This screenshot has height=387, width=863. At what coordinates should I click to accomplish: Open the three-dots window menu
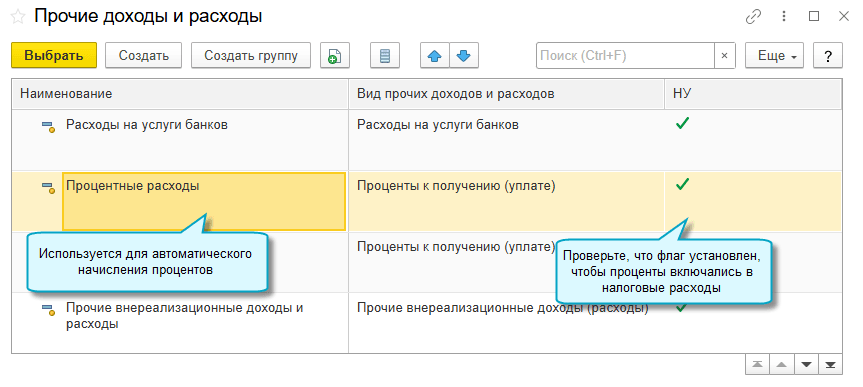click(x=784, y=17)
